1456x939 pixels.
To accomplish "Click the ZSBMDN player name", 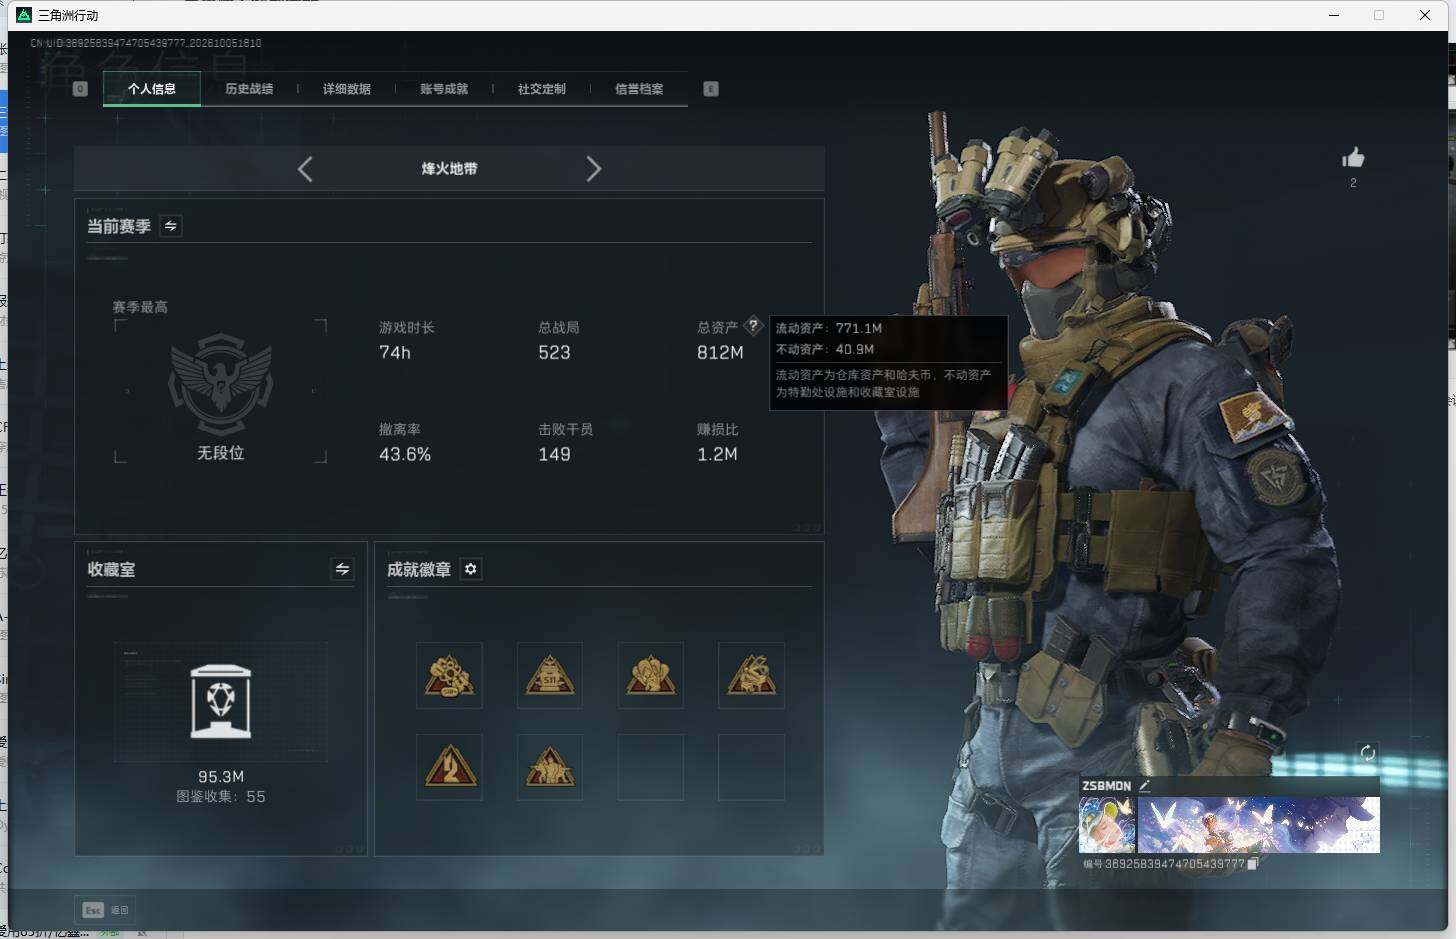I will coord(1106,786).
